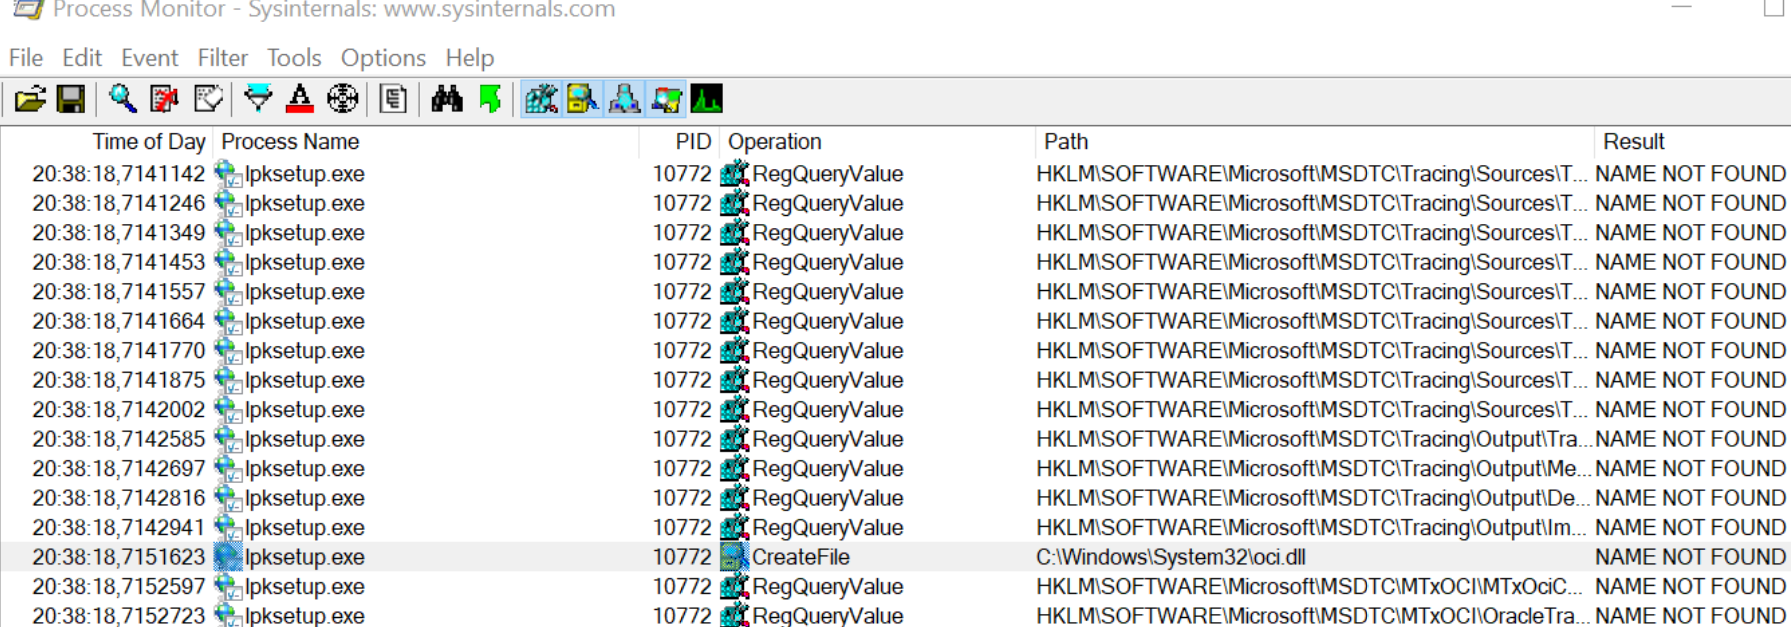Click the Operation column header
This screenshot has height=627, width=1791.
click(877, 142)
